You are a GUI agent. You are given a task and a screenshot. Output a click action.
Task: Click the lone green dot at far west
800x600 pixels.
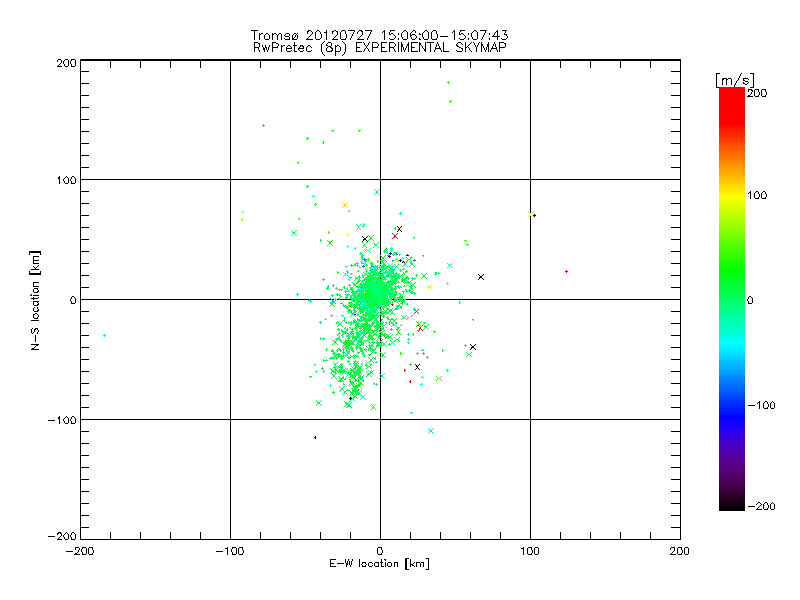click(105, 335)
